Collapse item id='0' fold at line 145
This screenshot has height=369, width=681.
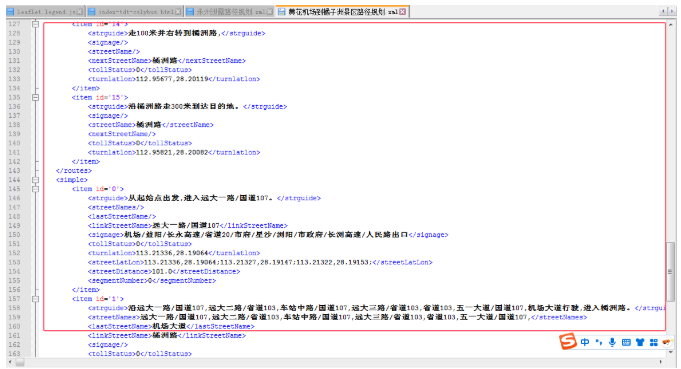click(36, 189)
